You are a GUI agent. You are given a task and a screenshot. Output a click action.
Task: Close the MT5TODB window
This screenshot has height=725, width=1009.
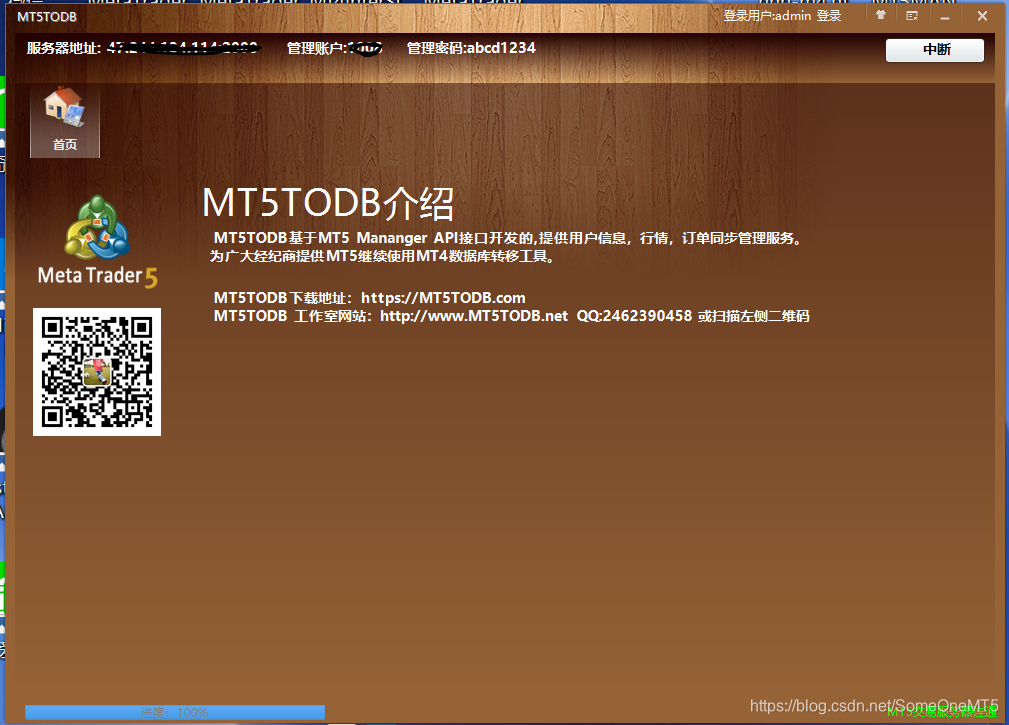coord(982,16)
